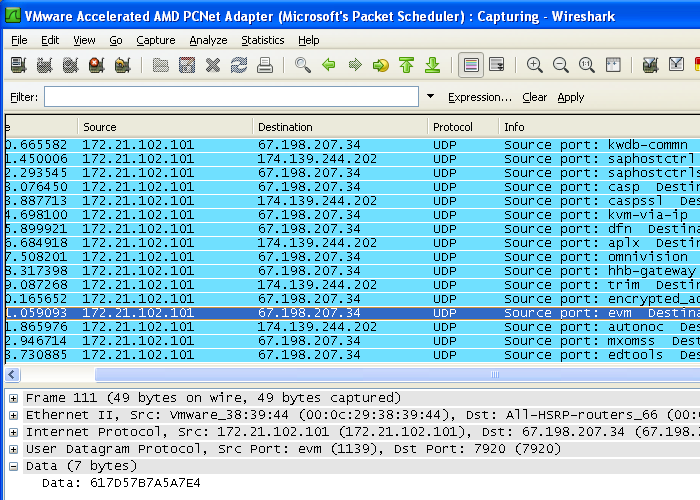Viewport: 700px width, 500px height.
Task: Open capture options toolbar icon
Action: [45, 65]
